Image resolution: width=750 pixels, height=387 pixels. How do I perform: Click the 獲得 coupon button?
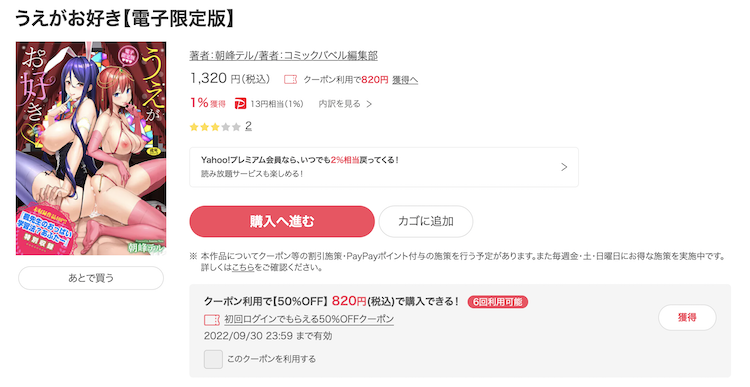coord(687,317)
